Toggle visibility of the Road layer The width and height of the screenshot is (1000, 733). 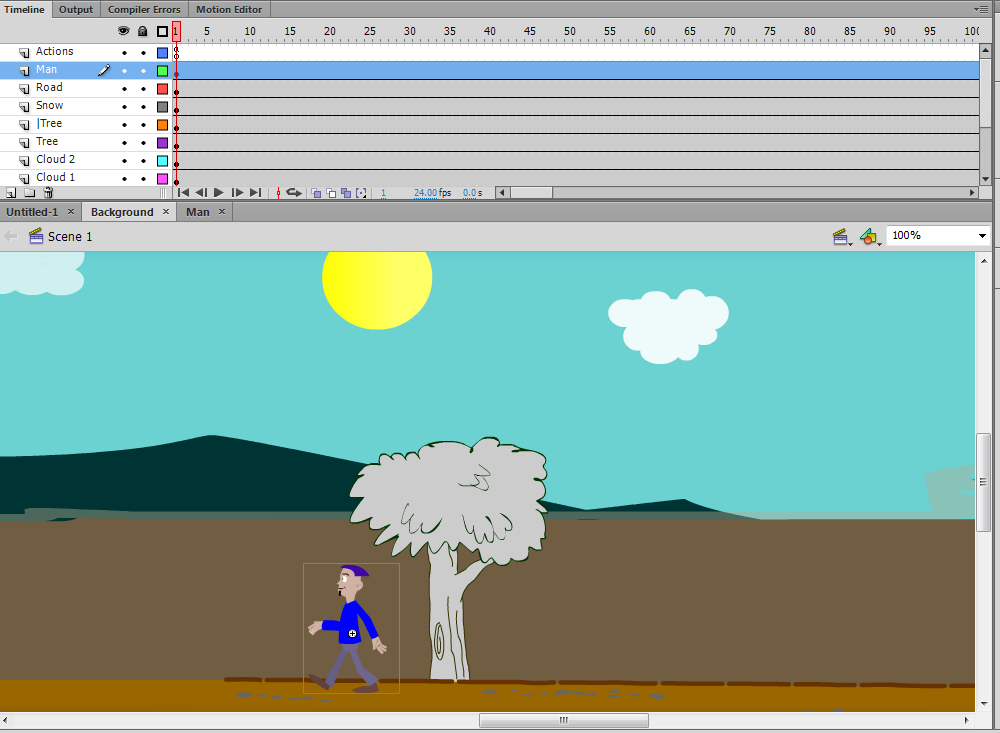tap(125, 87)
